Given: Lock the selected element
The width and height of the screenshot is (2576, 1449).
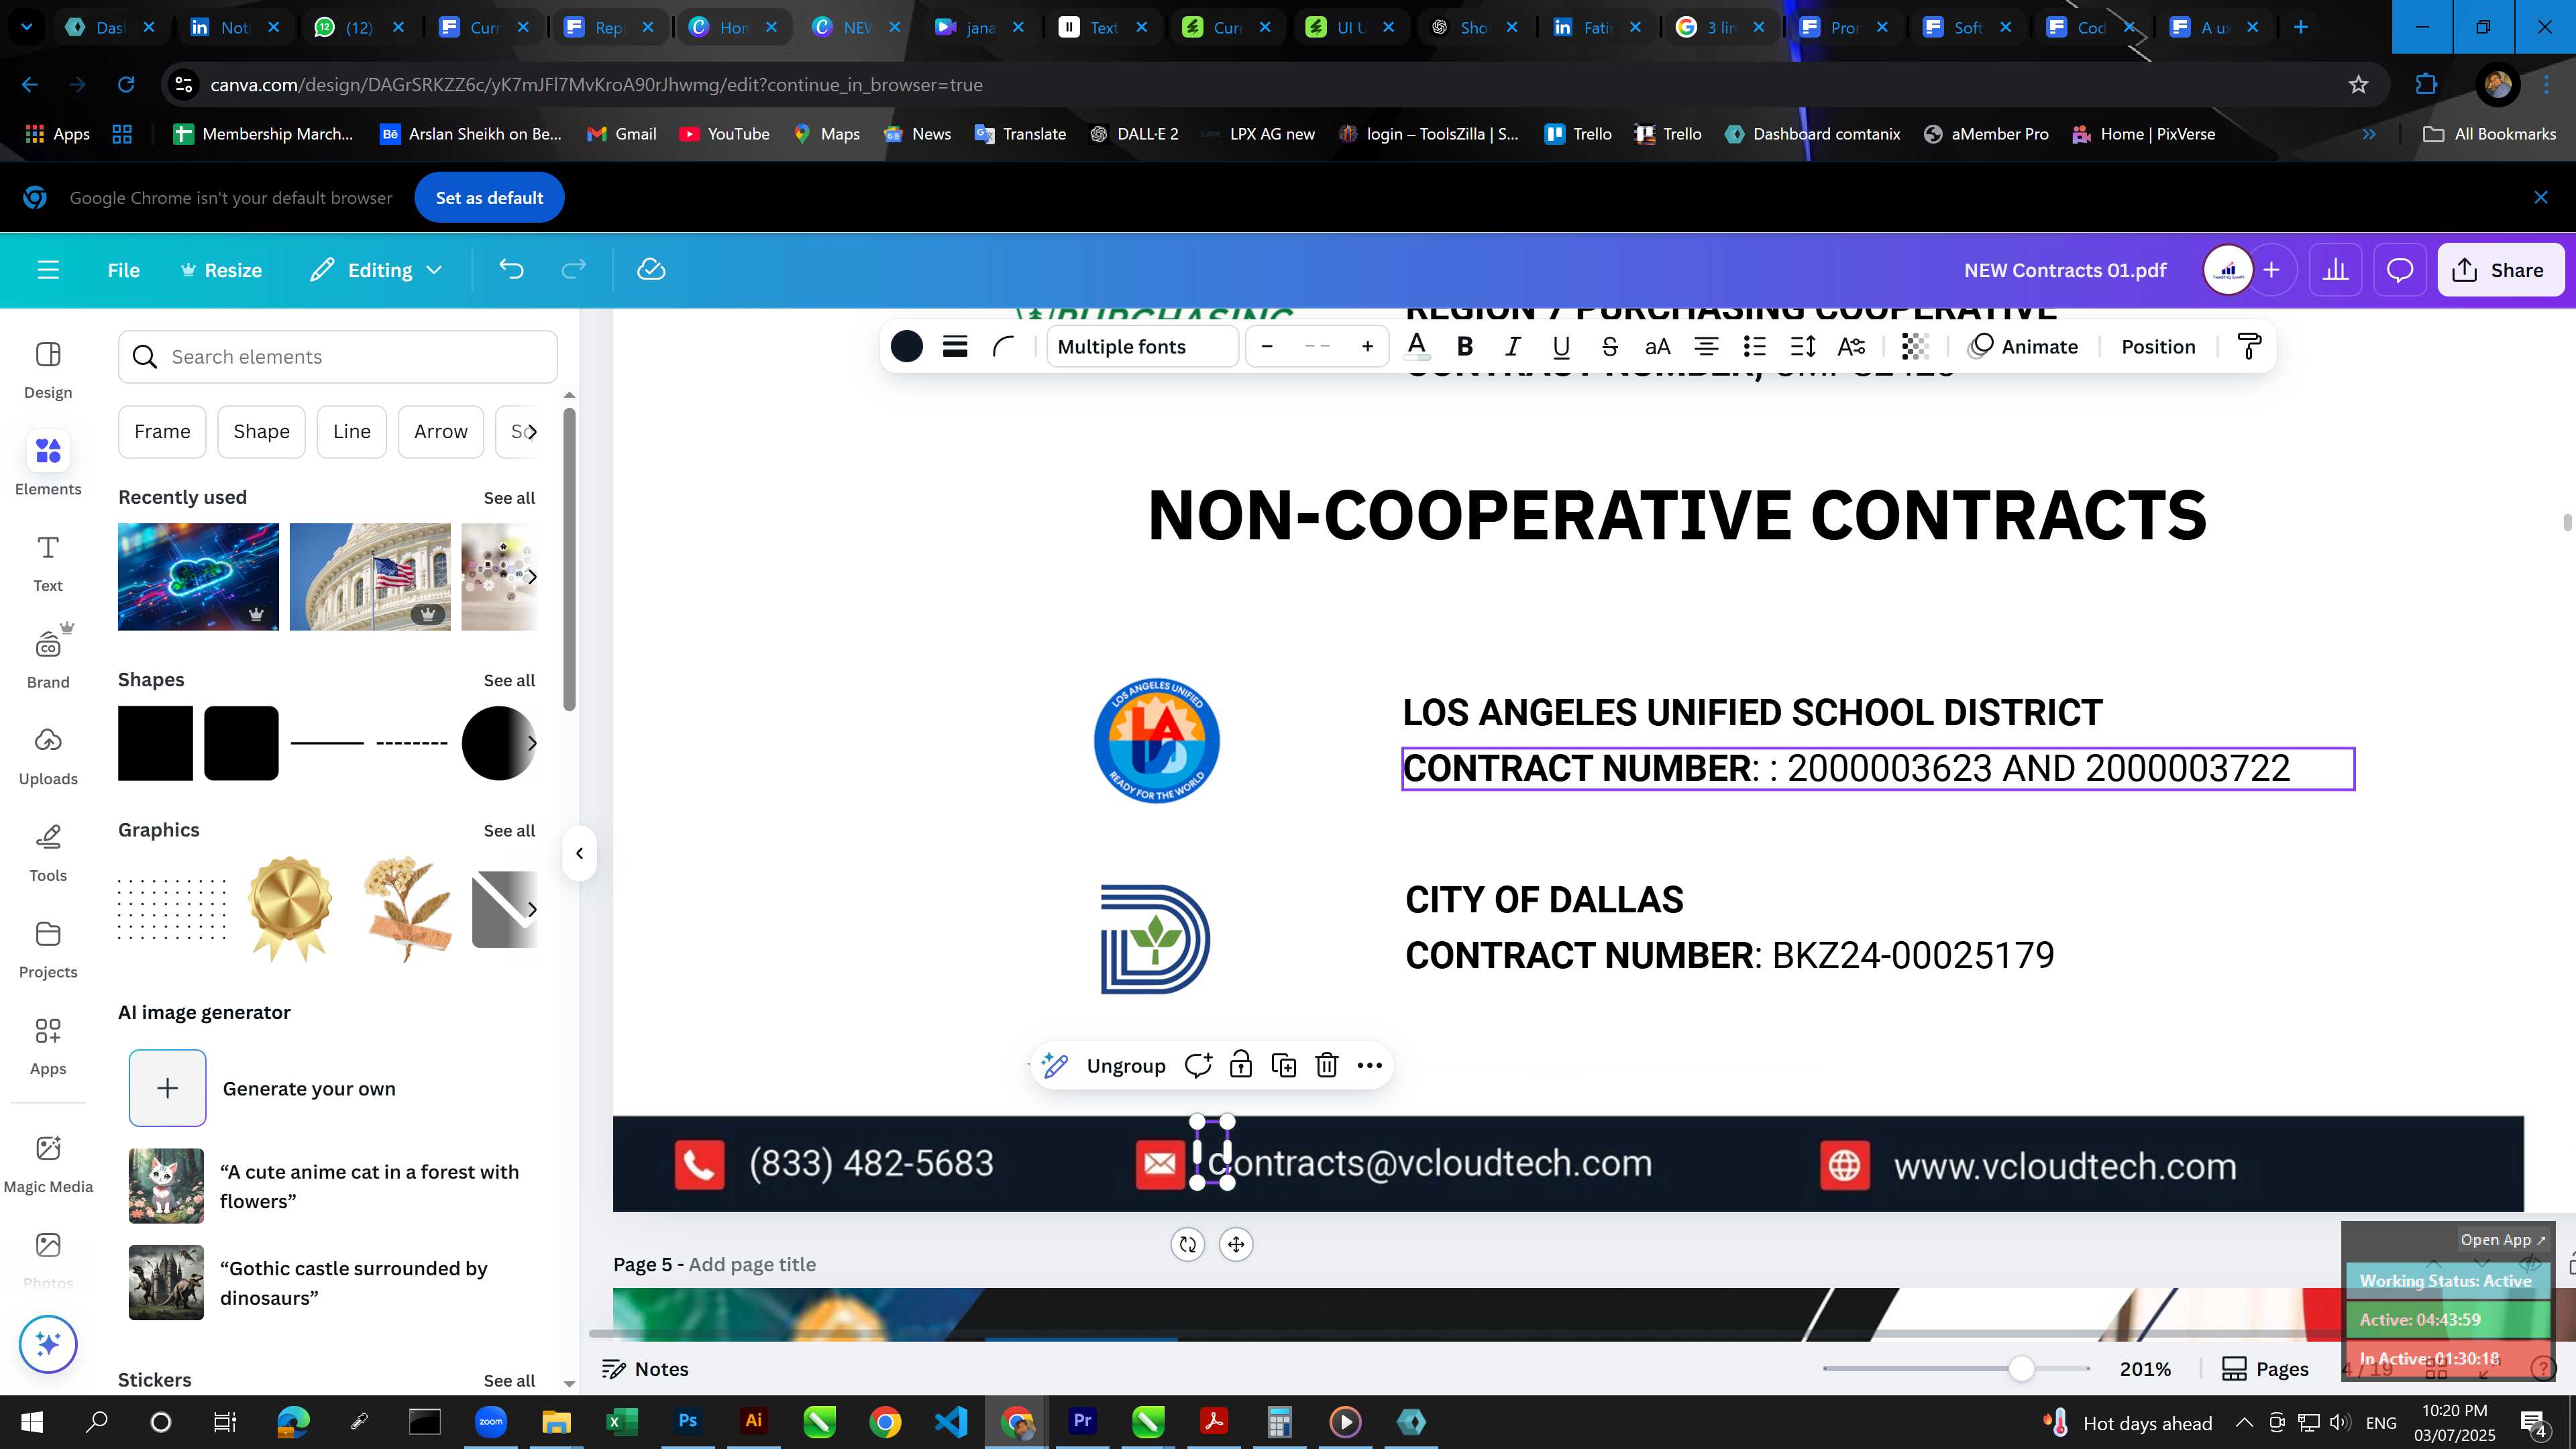Looking at the screenshot, I should pos(1241,1066).
